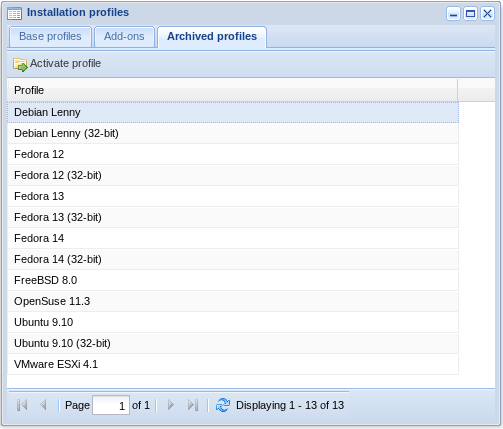Maximize the Installation profiles window

point(470,14)
